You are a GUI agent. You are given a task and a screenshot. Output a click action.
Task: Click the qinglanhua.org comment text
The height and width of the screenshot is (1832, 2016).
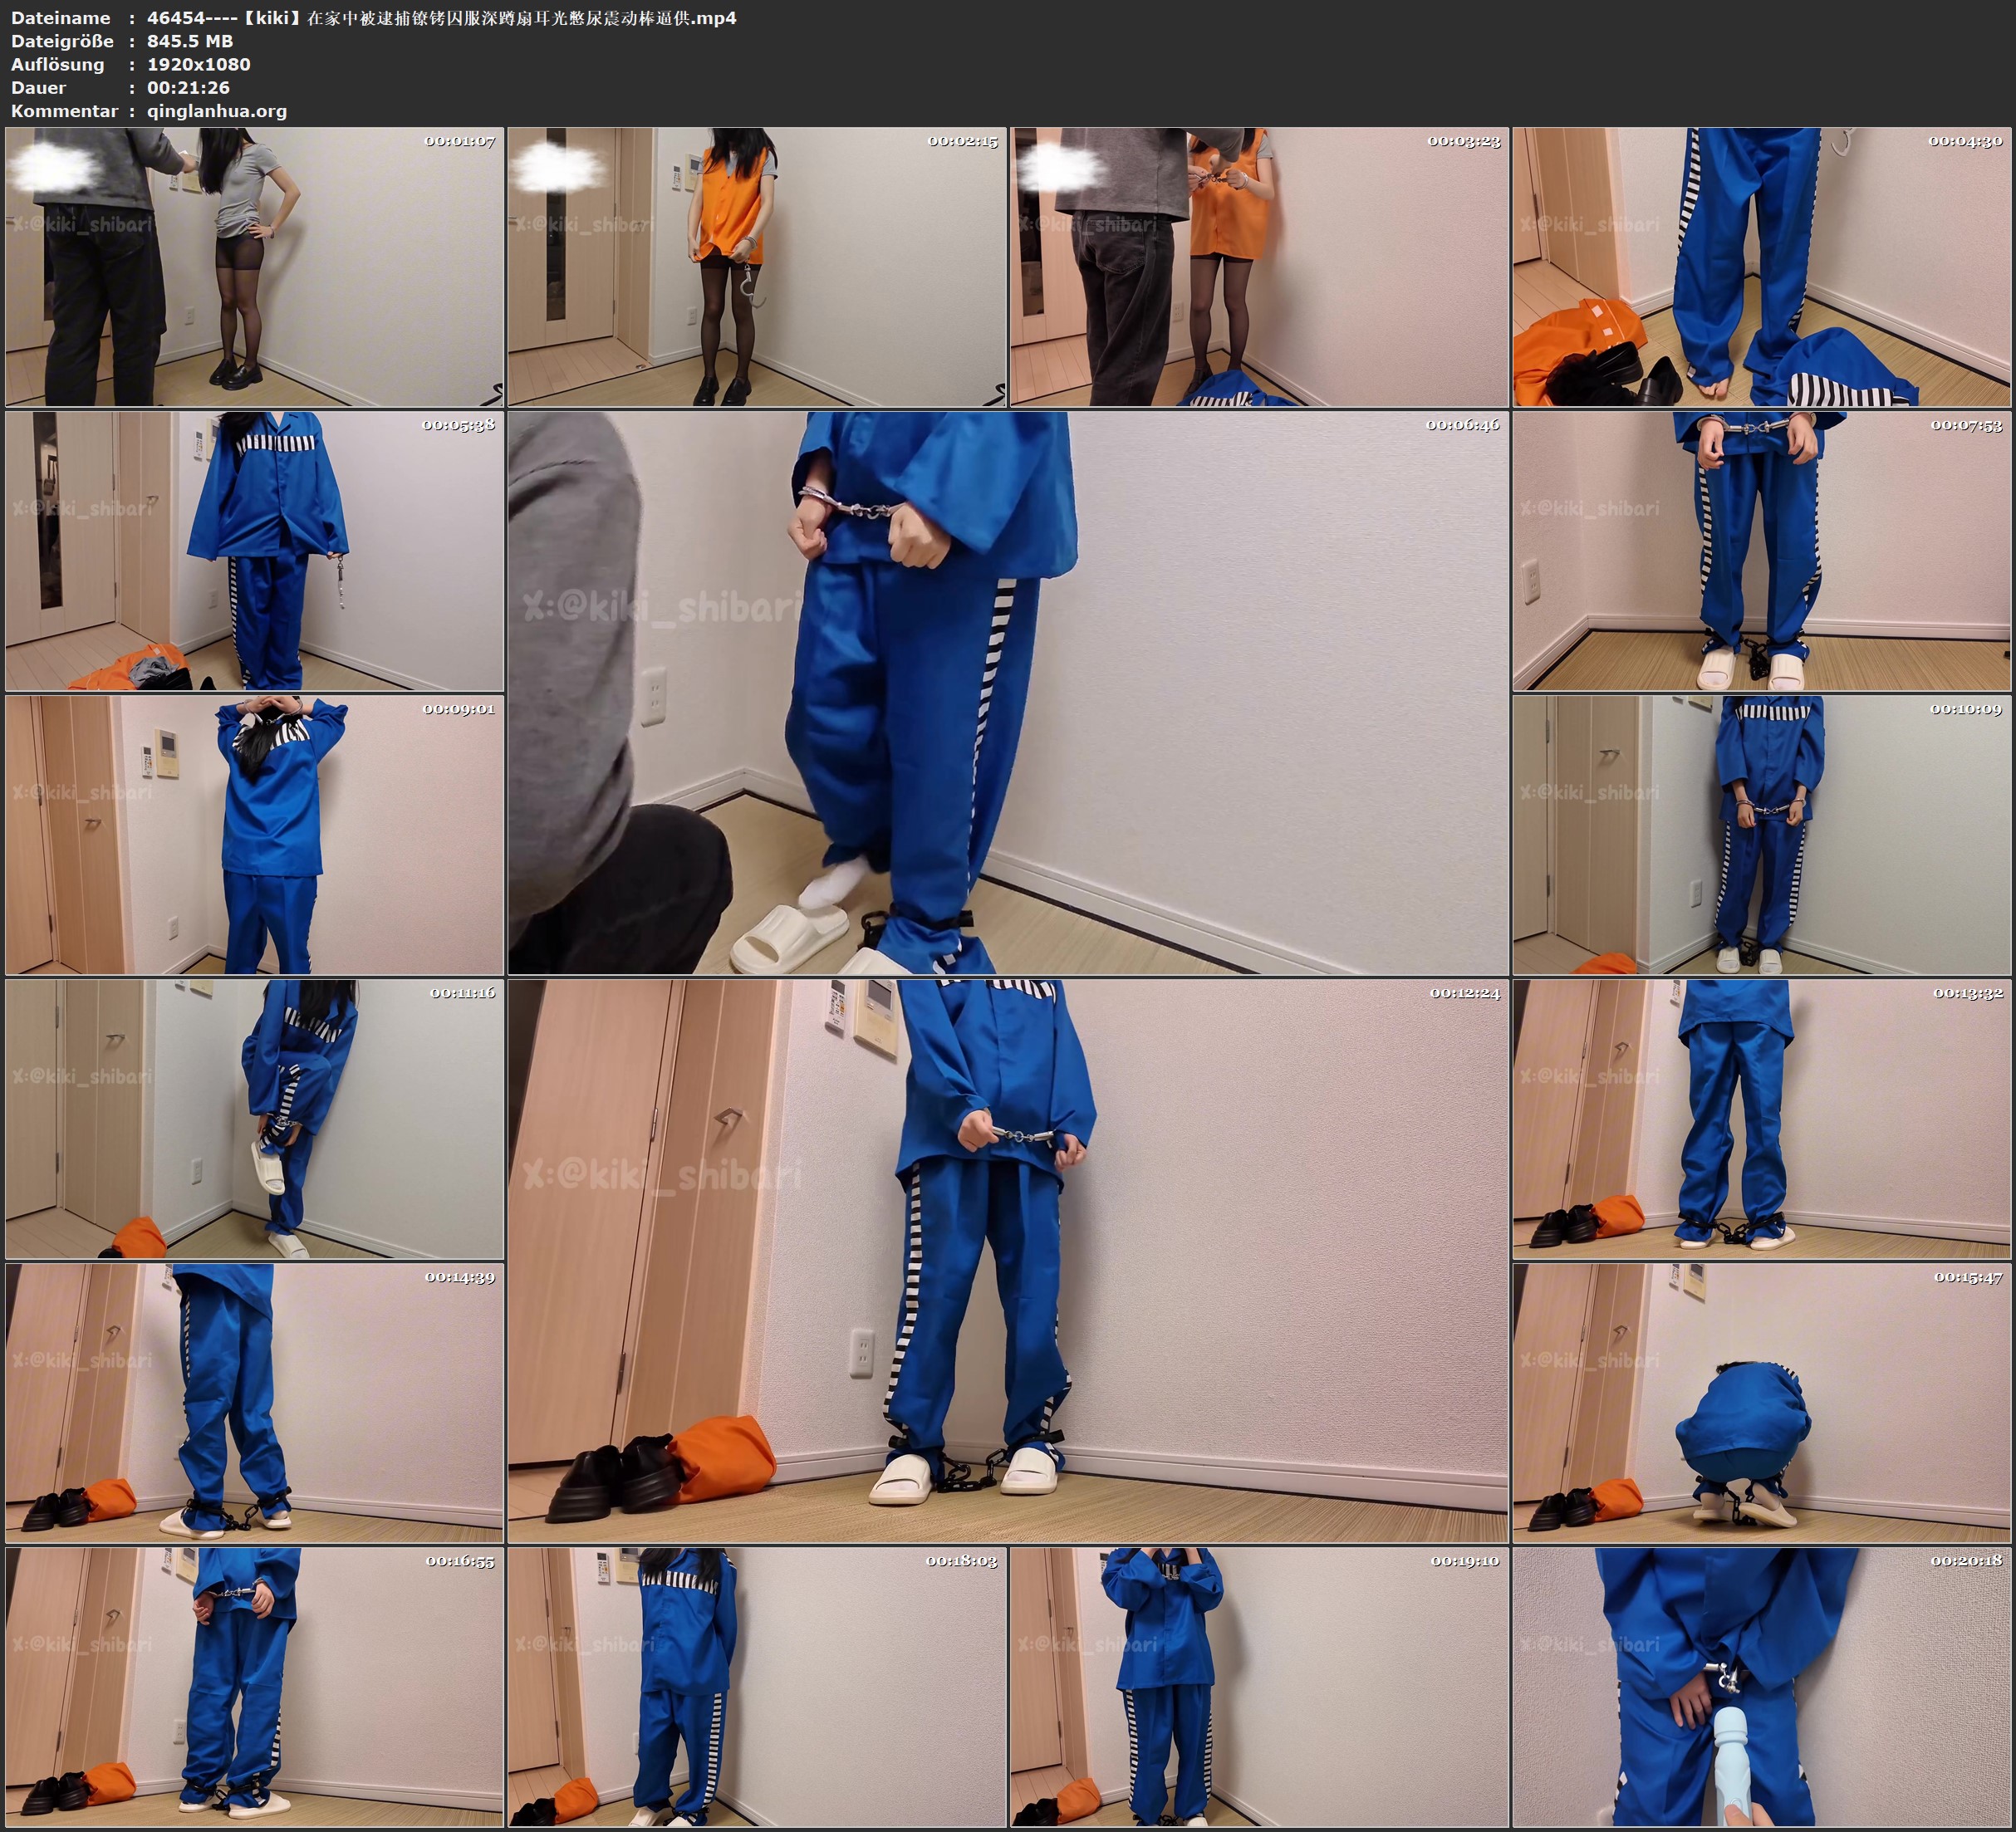pyautogui.click(x=217, y=111)
